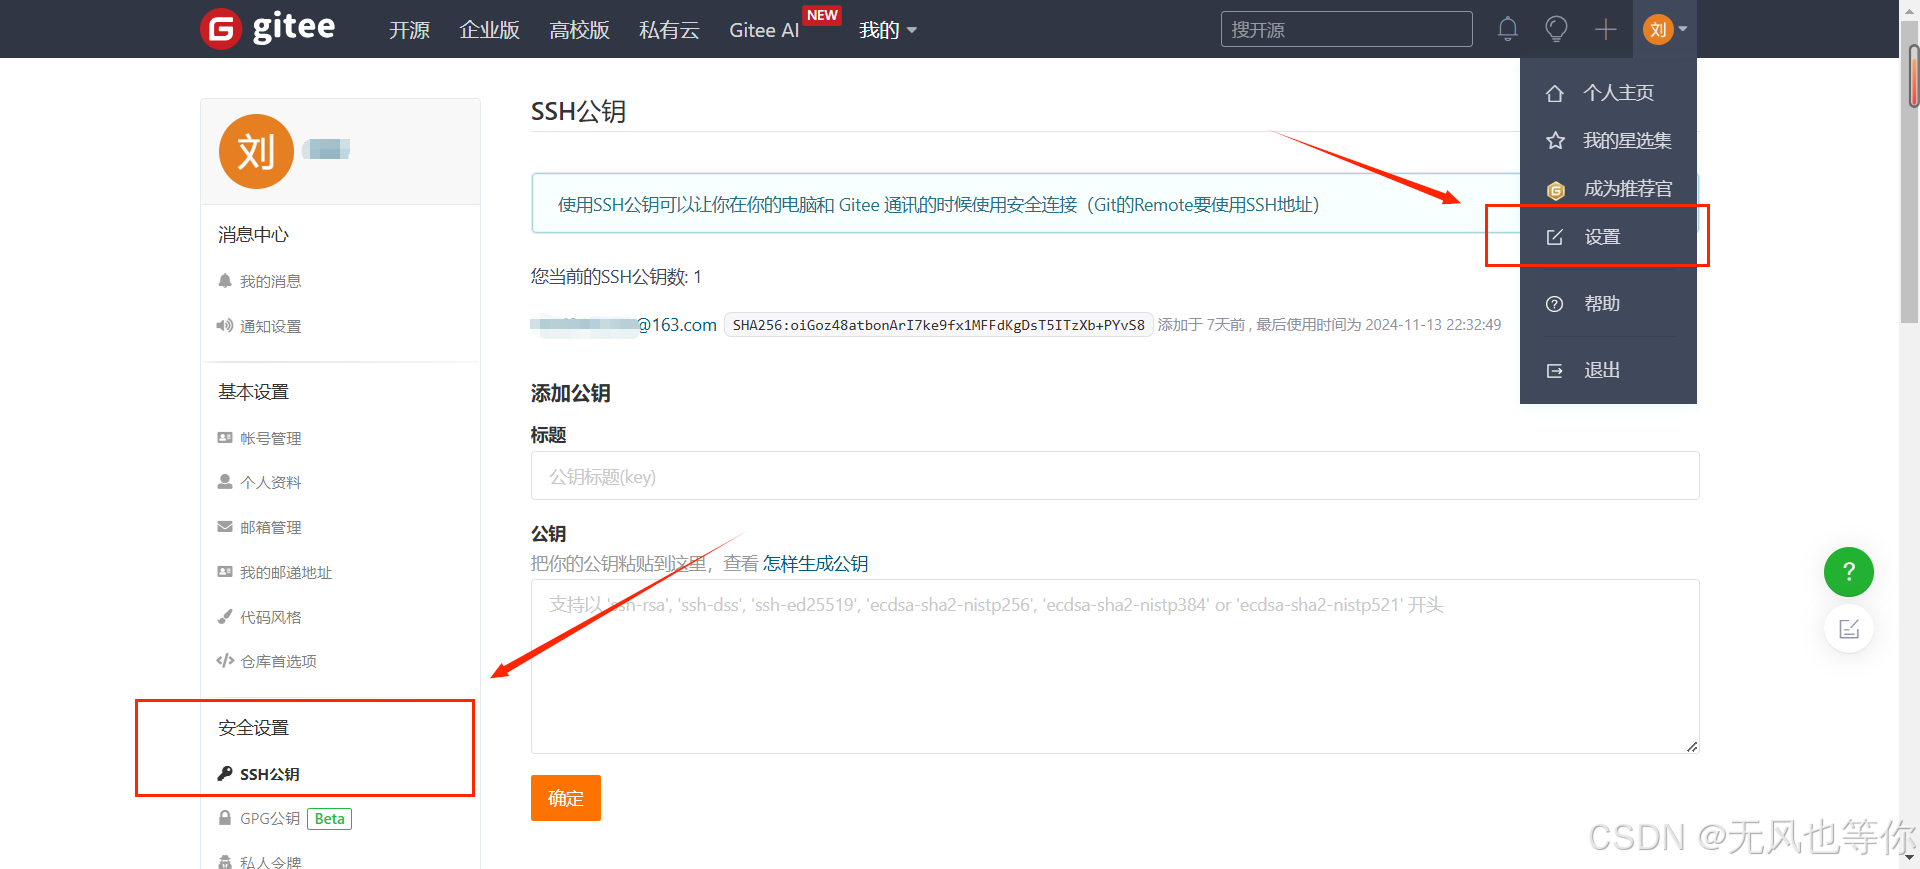
Task: Open 帐号管理 in the sidebar
Action: click(270, 439)
